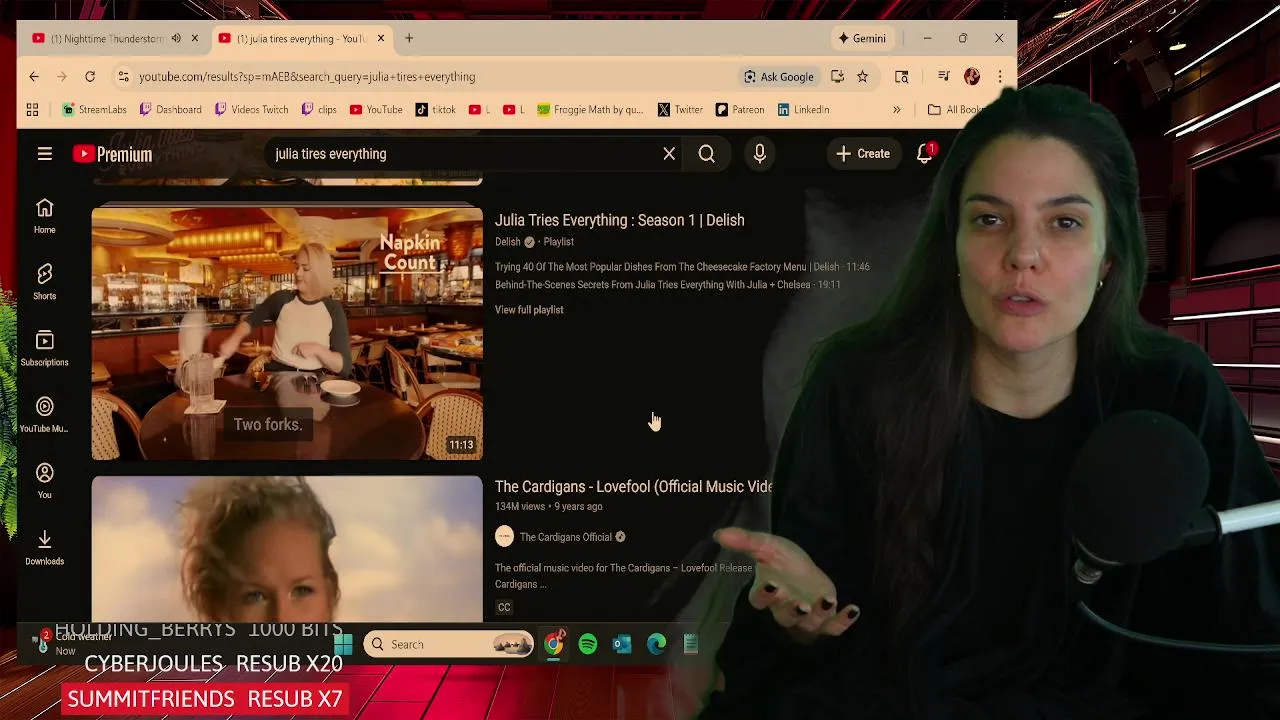1280x720 pixels.
Task: Open Microsoft Edge from the taskbar
Action: (657, 645)
